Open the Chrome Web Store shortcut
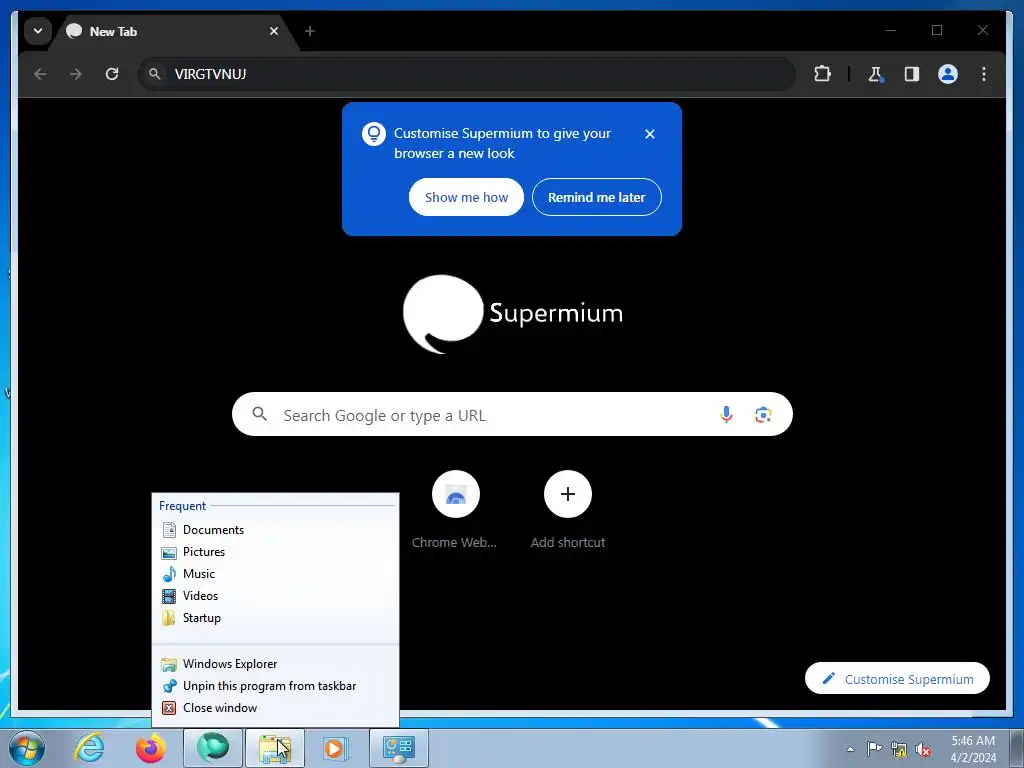1024x768 pixels. pyautogui.click(x=455, y=509)
